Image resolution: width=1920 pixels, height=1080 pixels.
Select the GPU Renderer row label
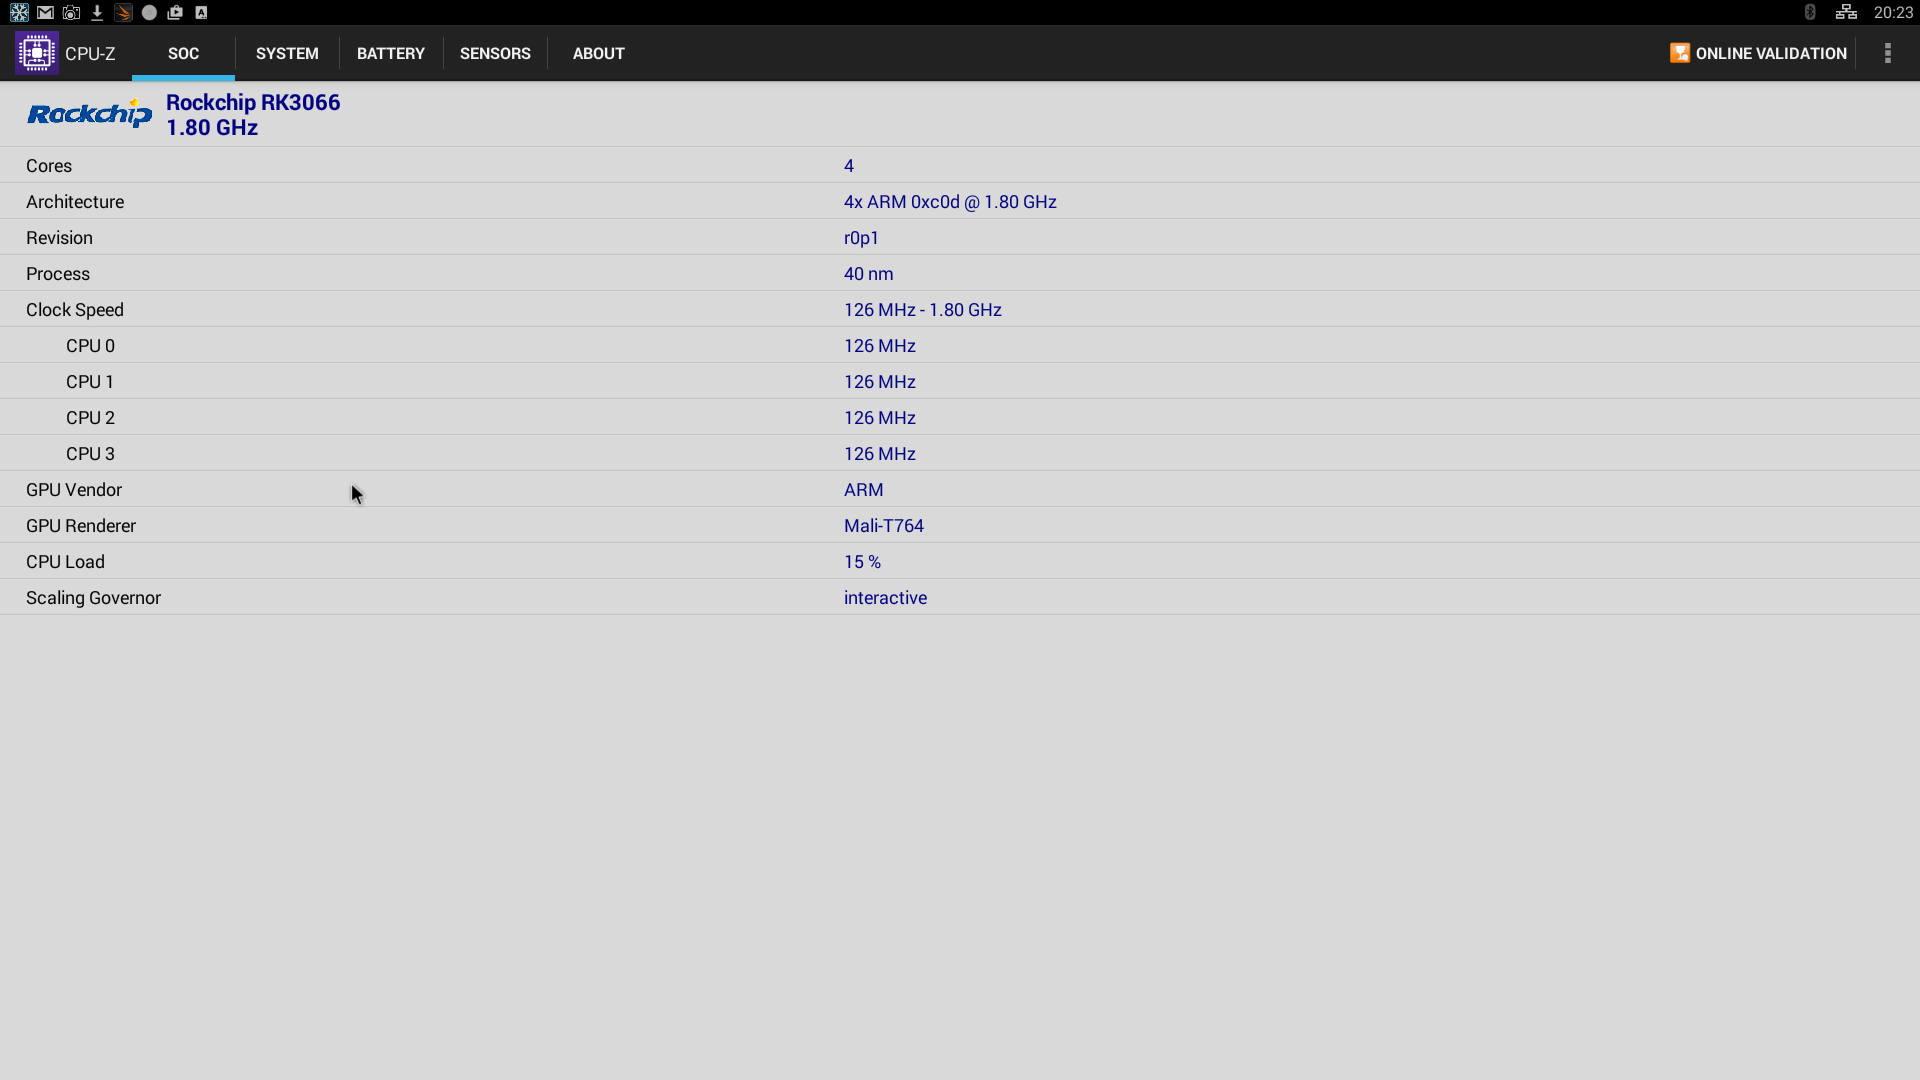(x=81, y=526)
